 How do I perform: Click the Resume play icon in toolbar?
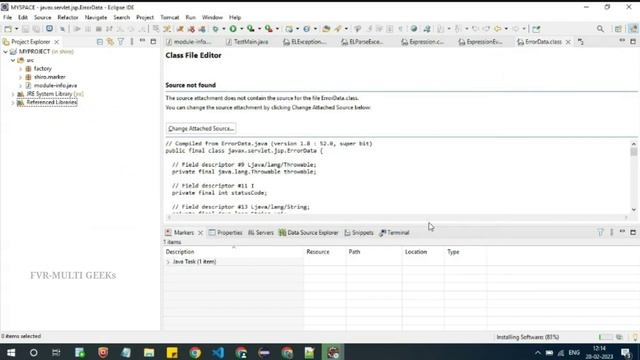point(77,29)
